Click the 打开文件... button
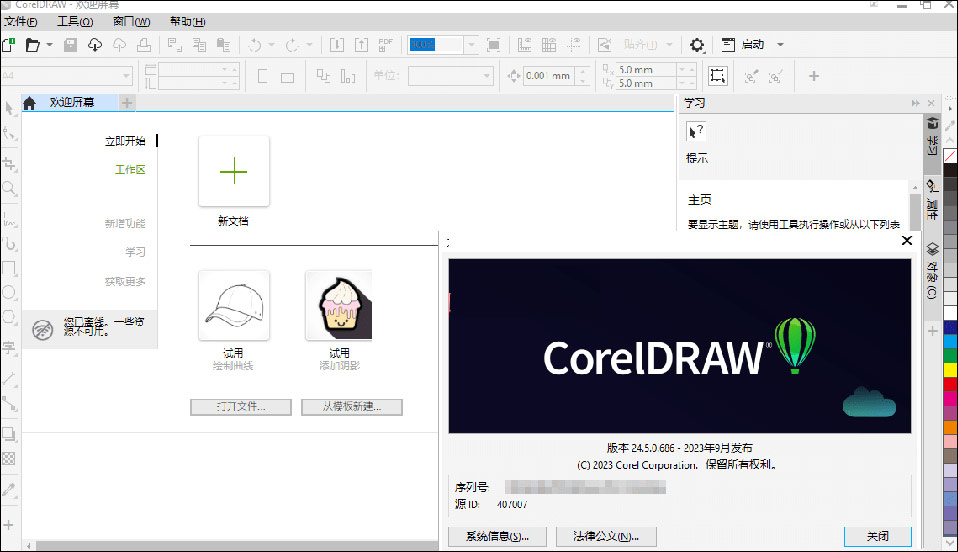This screenshot has width=958, height=552. (x=241, y=407)
